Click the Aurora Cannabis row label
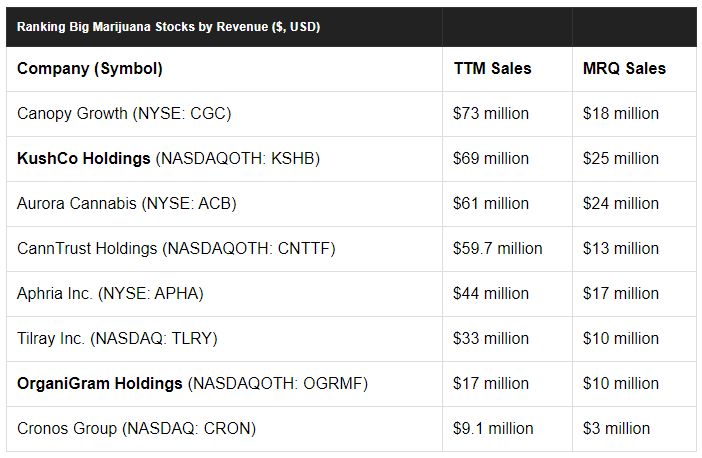 point(127,204)
